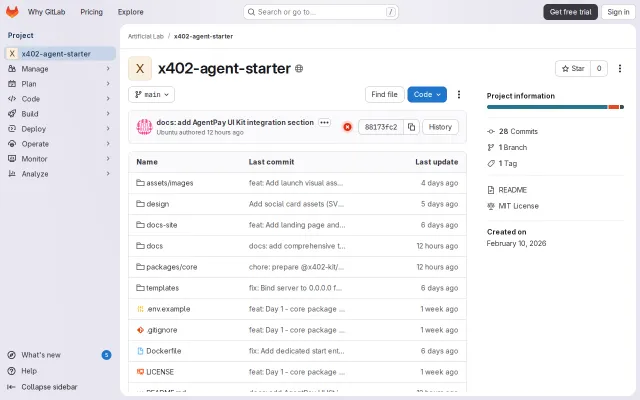Image resolution: width=640 pixels, height=400 pixels.
Task: Open the docs folder
Action: tap(154, 246)
